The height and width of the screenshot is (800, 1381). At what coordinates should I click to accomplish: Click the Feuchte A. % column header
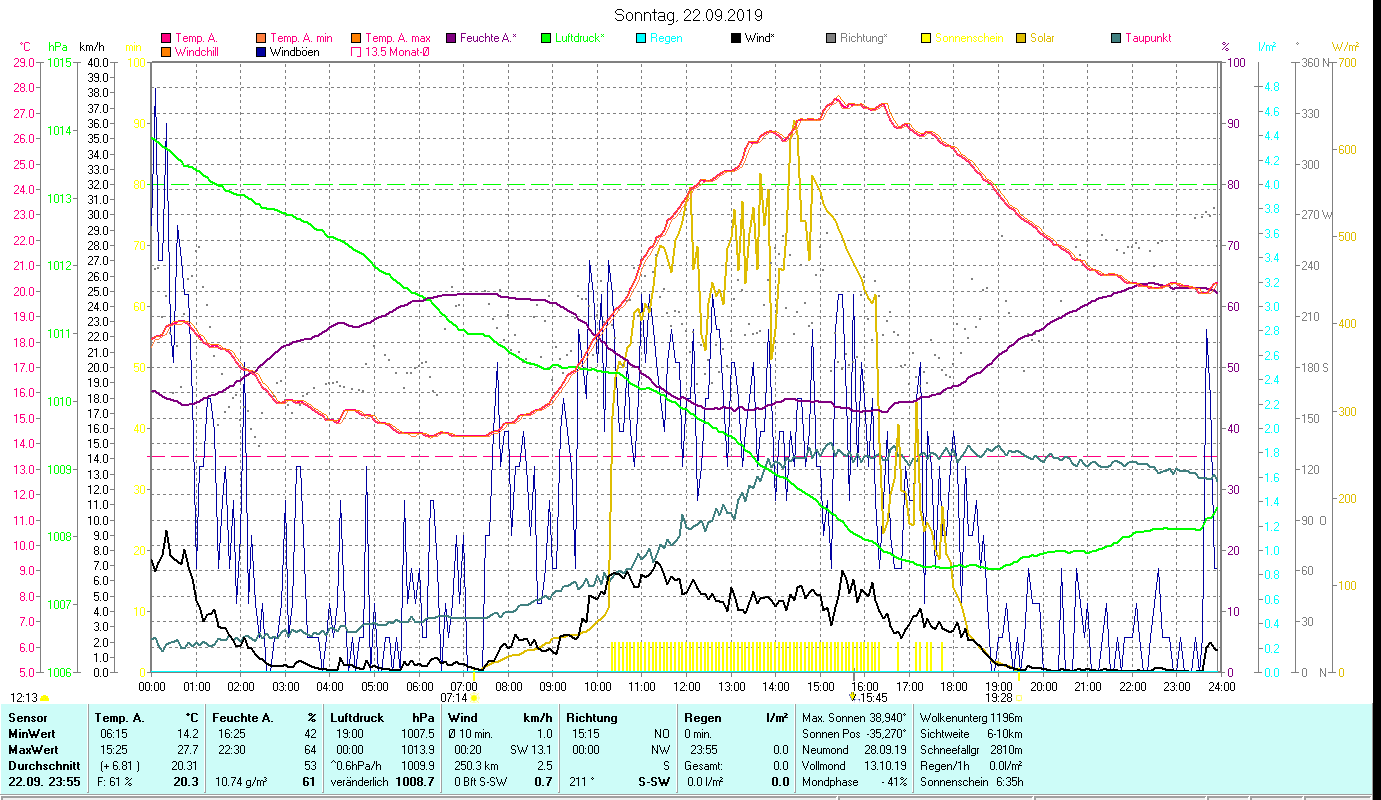(x=264, y=718)
